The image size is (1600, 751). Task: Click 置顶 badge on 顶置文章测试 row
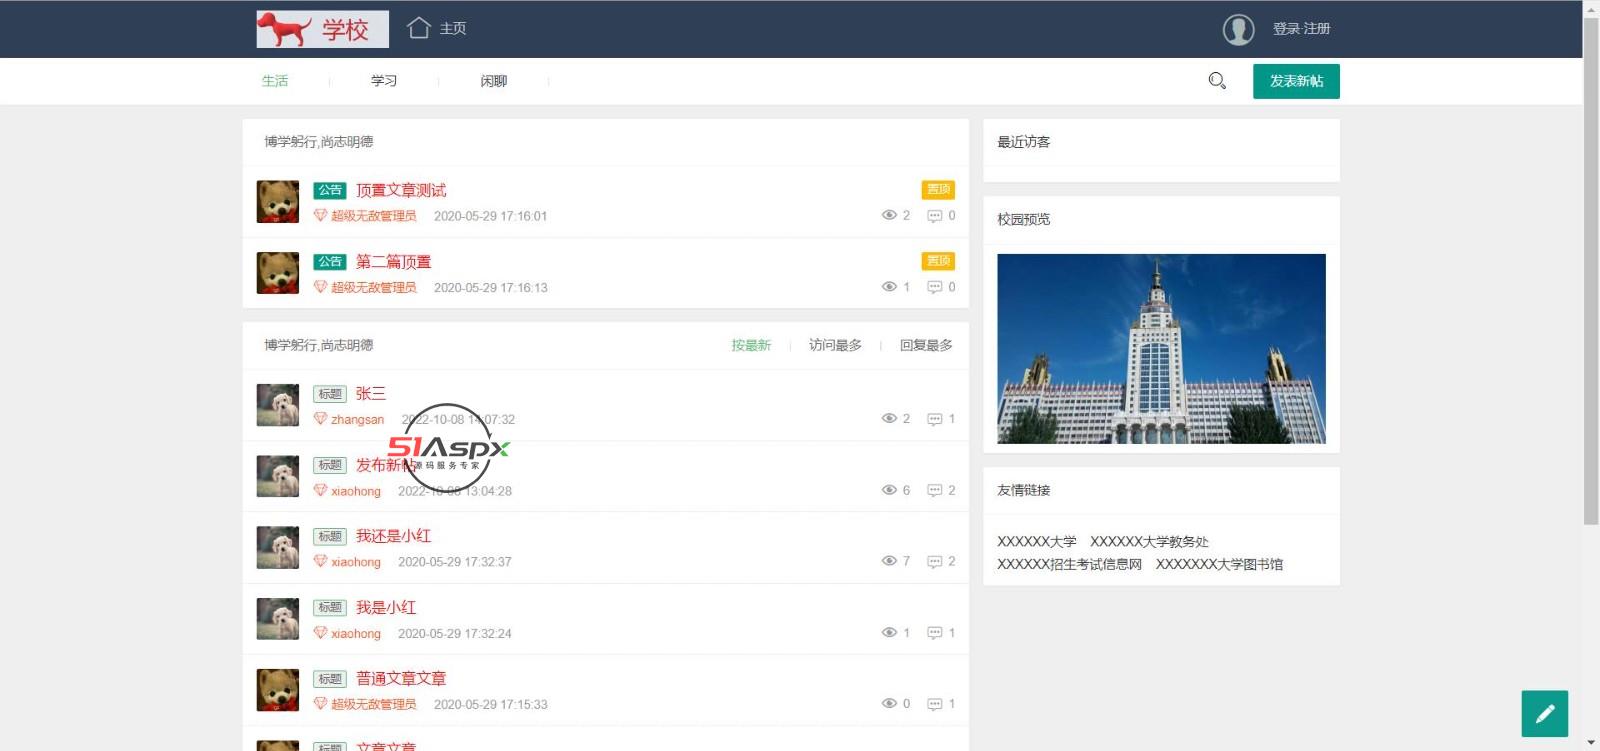(x=938, y=189)
